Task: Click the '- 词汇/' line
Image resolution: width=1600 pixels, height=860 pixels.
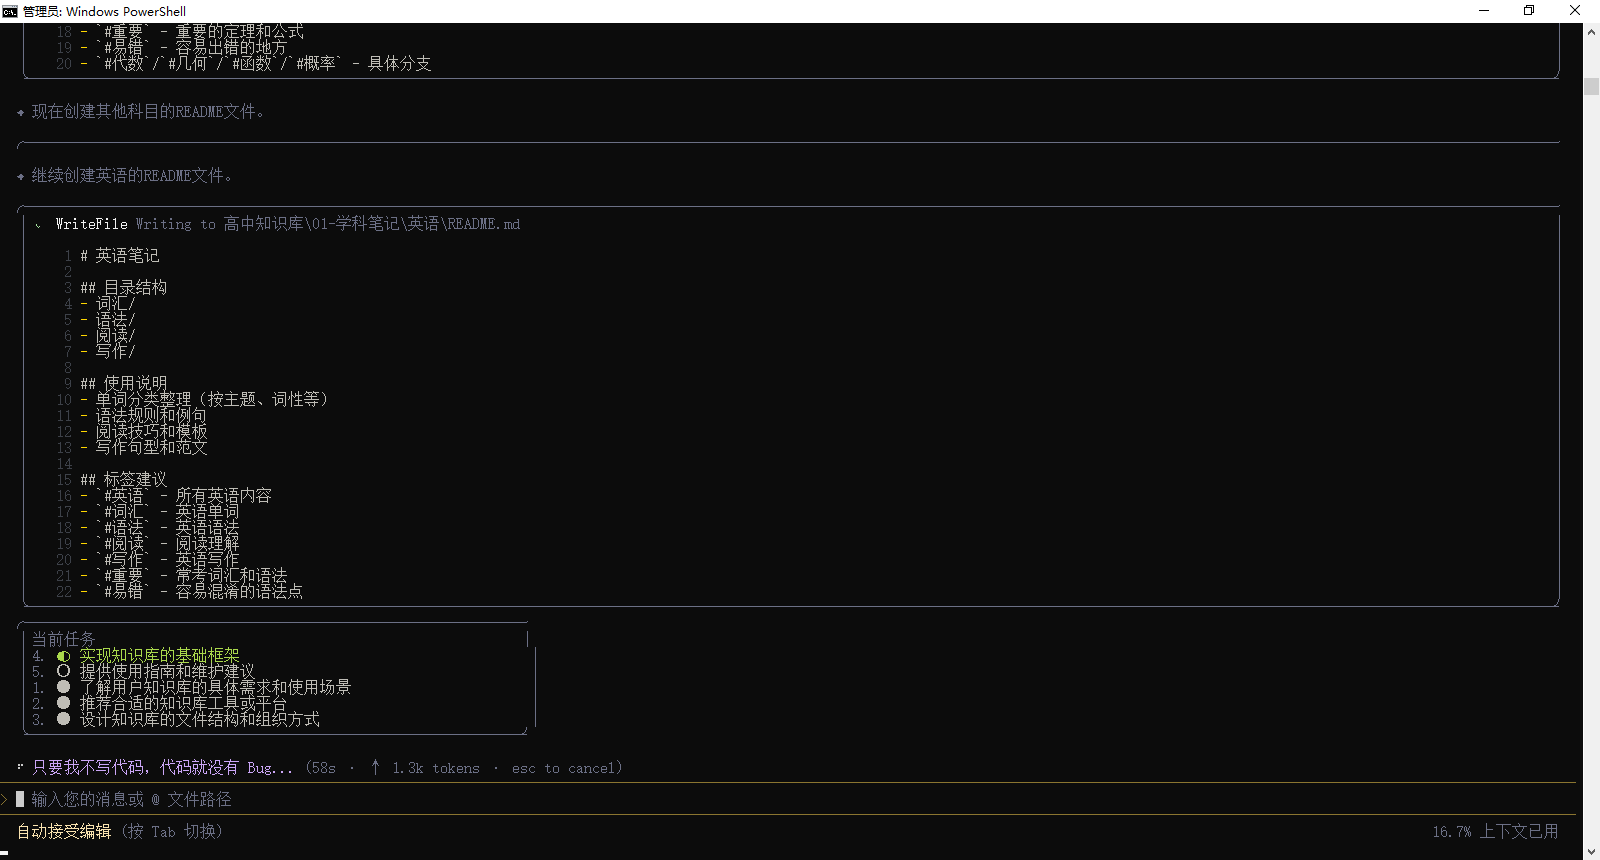Action: [108, 304]
